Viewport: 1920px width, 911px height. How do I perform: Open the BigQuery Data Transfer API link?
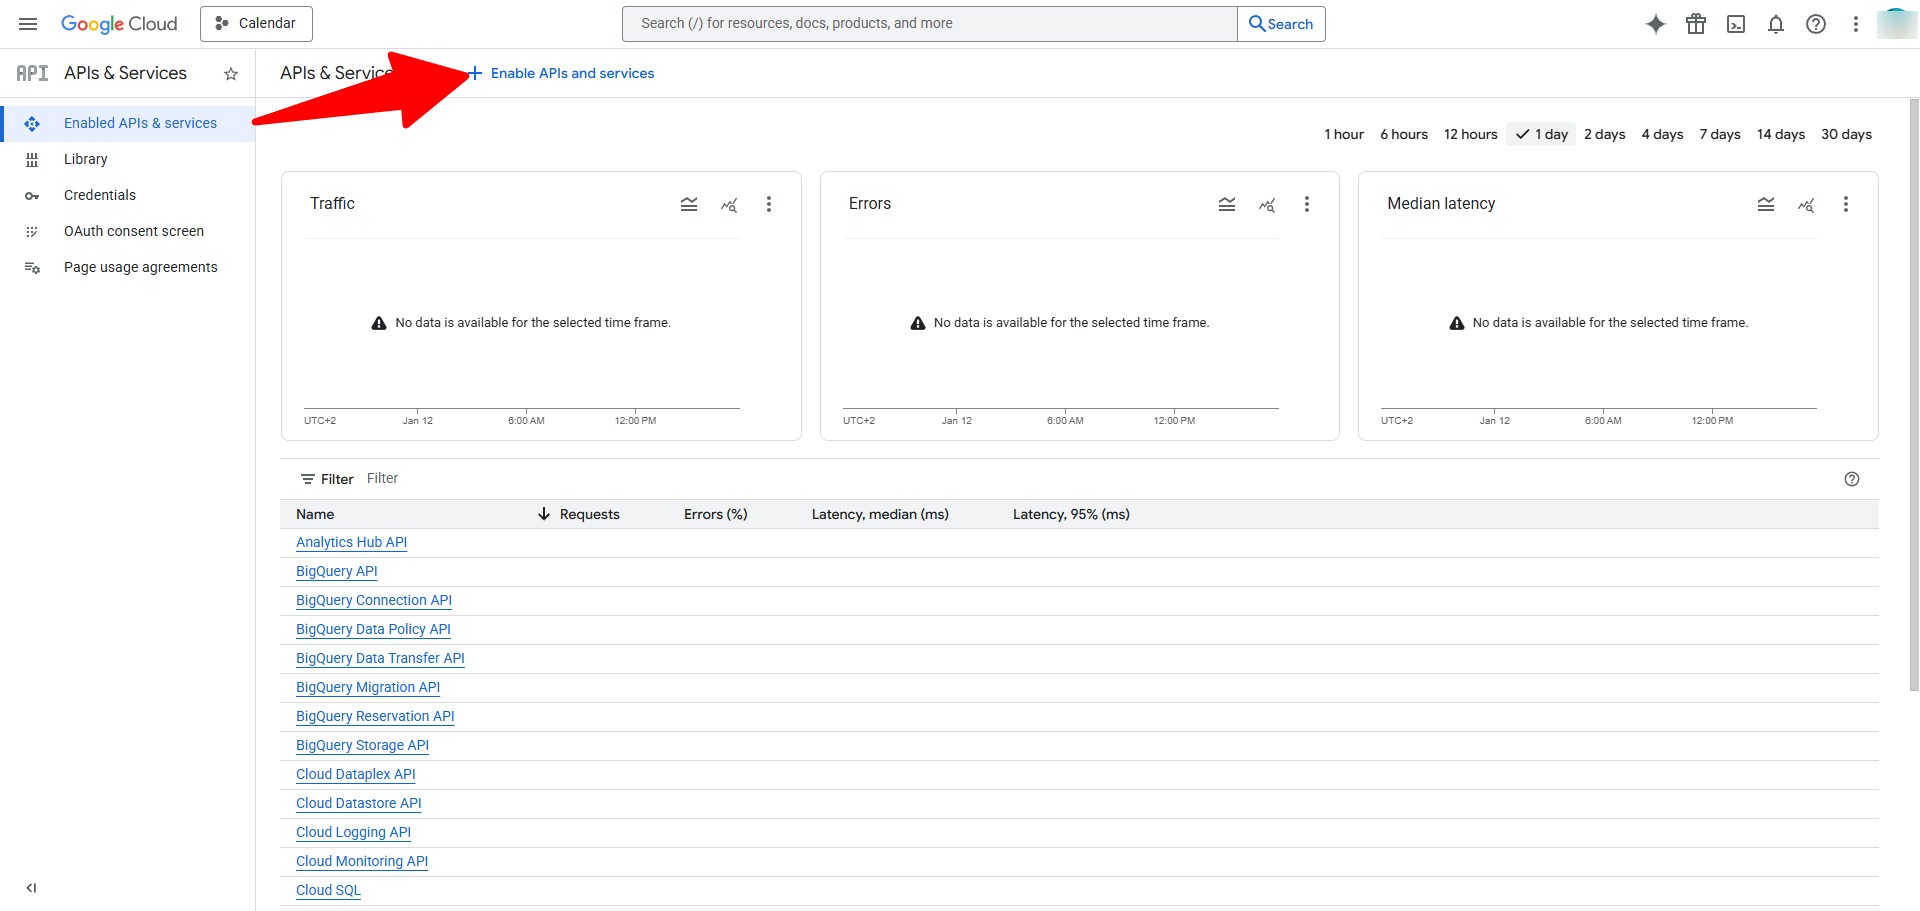[380, 658]
